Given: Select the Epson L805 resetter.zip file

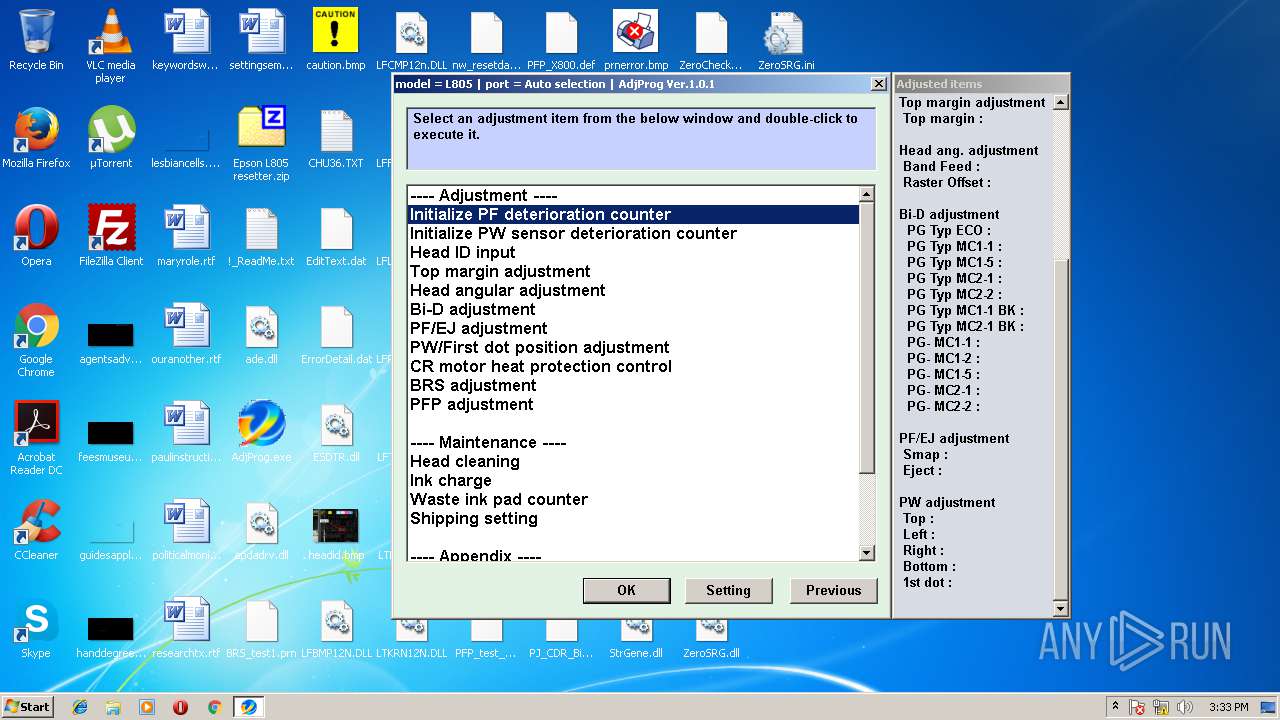Looking at the screenshot, I should pyautogui.click(x=261, y=144).
